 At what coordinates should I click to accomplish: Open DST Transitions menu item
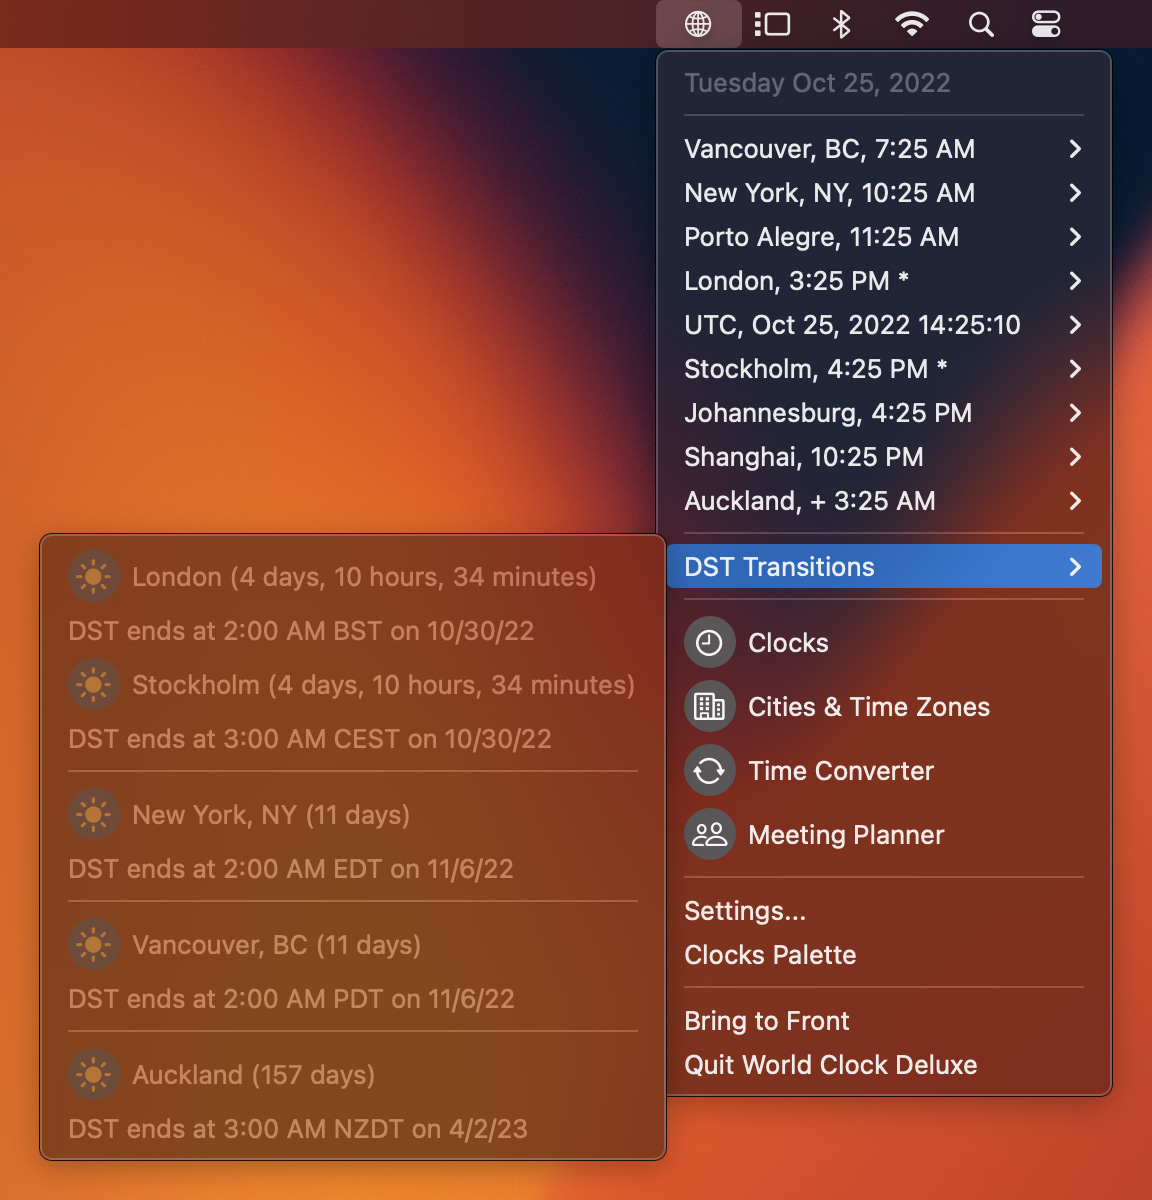click(x=884, y=567)
